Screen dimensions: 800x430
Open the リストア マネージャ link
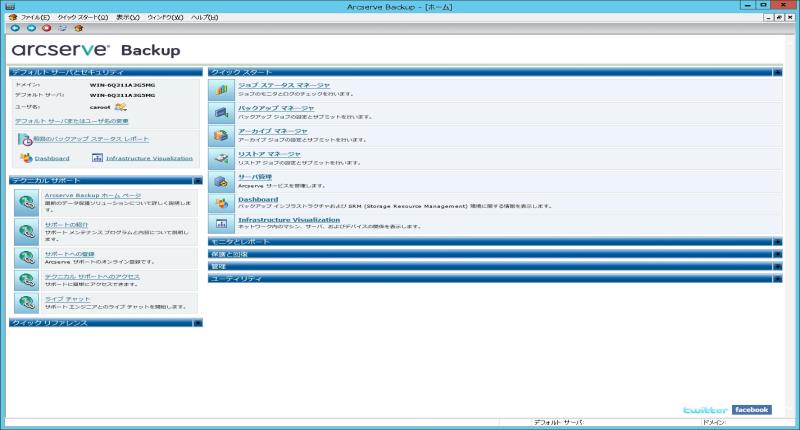click(x=269, y=154)
